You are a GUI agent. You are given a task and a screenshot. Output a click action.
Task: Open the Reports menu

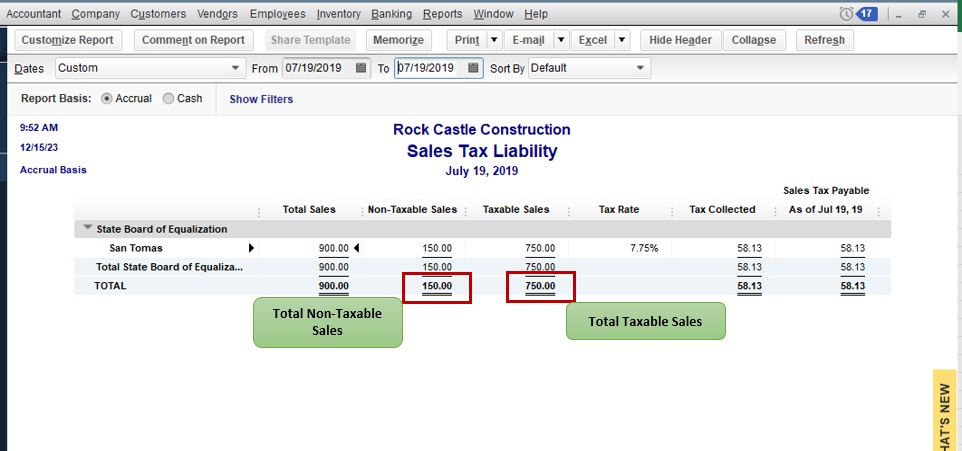[x=443, y=13]
